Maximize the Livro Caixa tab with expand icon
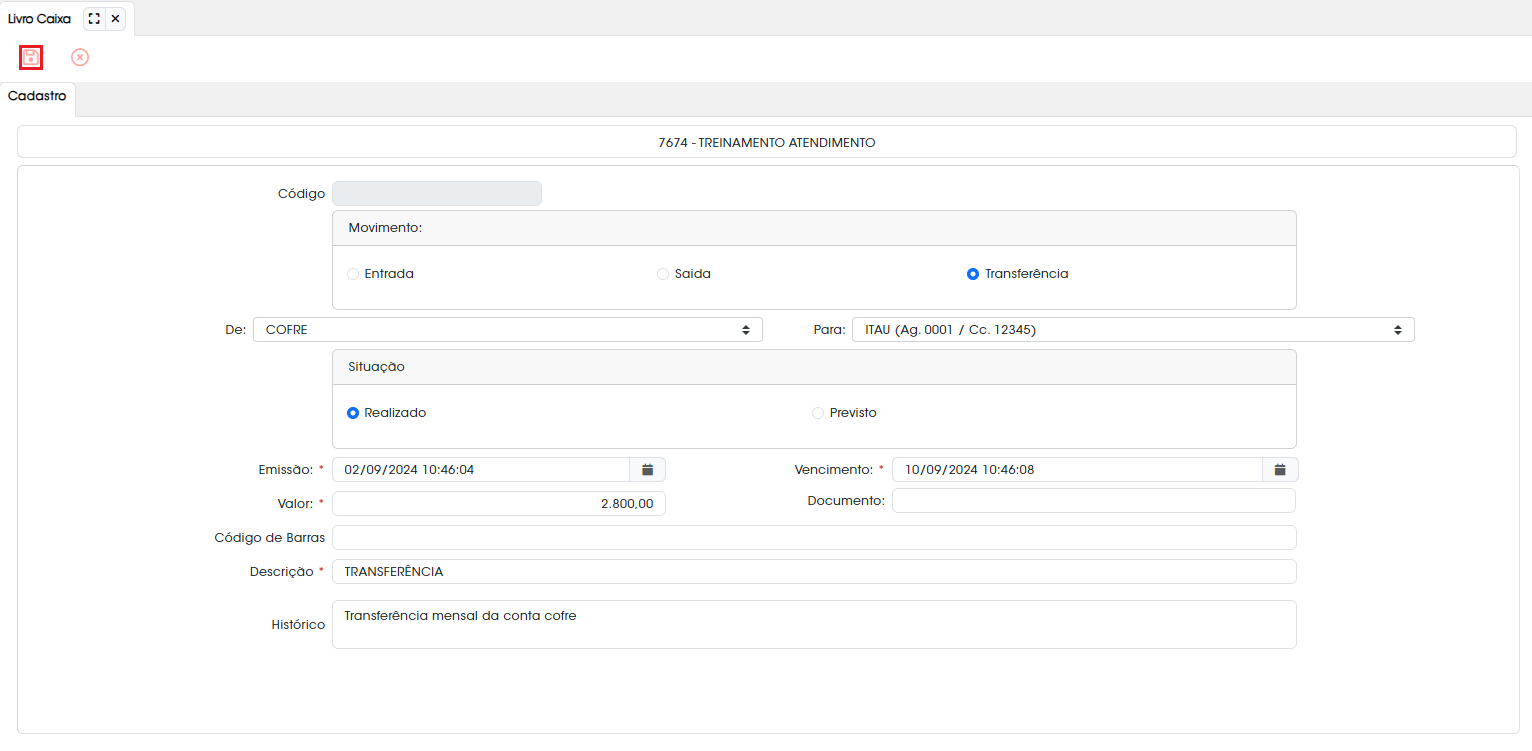Viewport: 1532px width, 751px height. coord(94,19)
